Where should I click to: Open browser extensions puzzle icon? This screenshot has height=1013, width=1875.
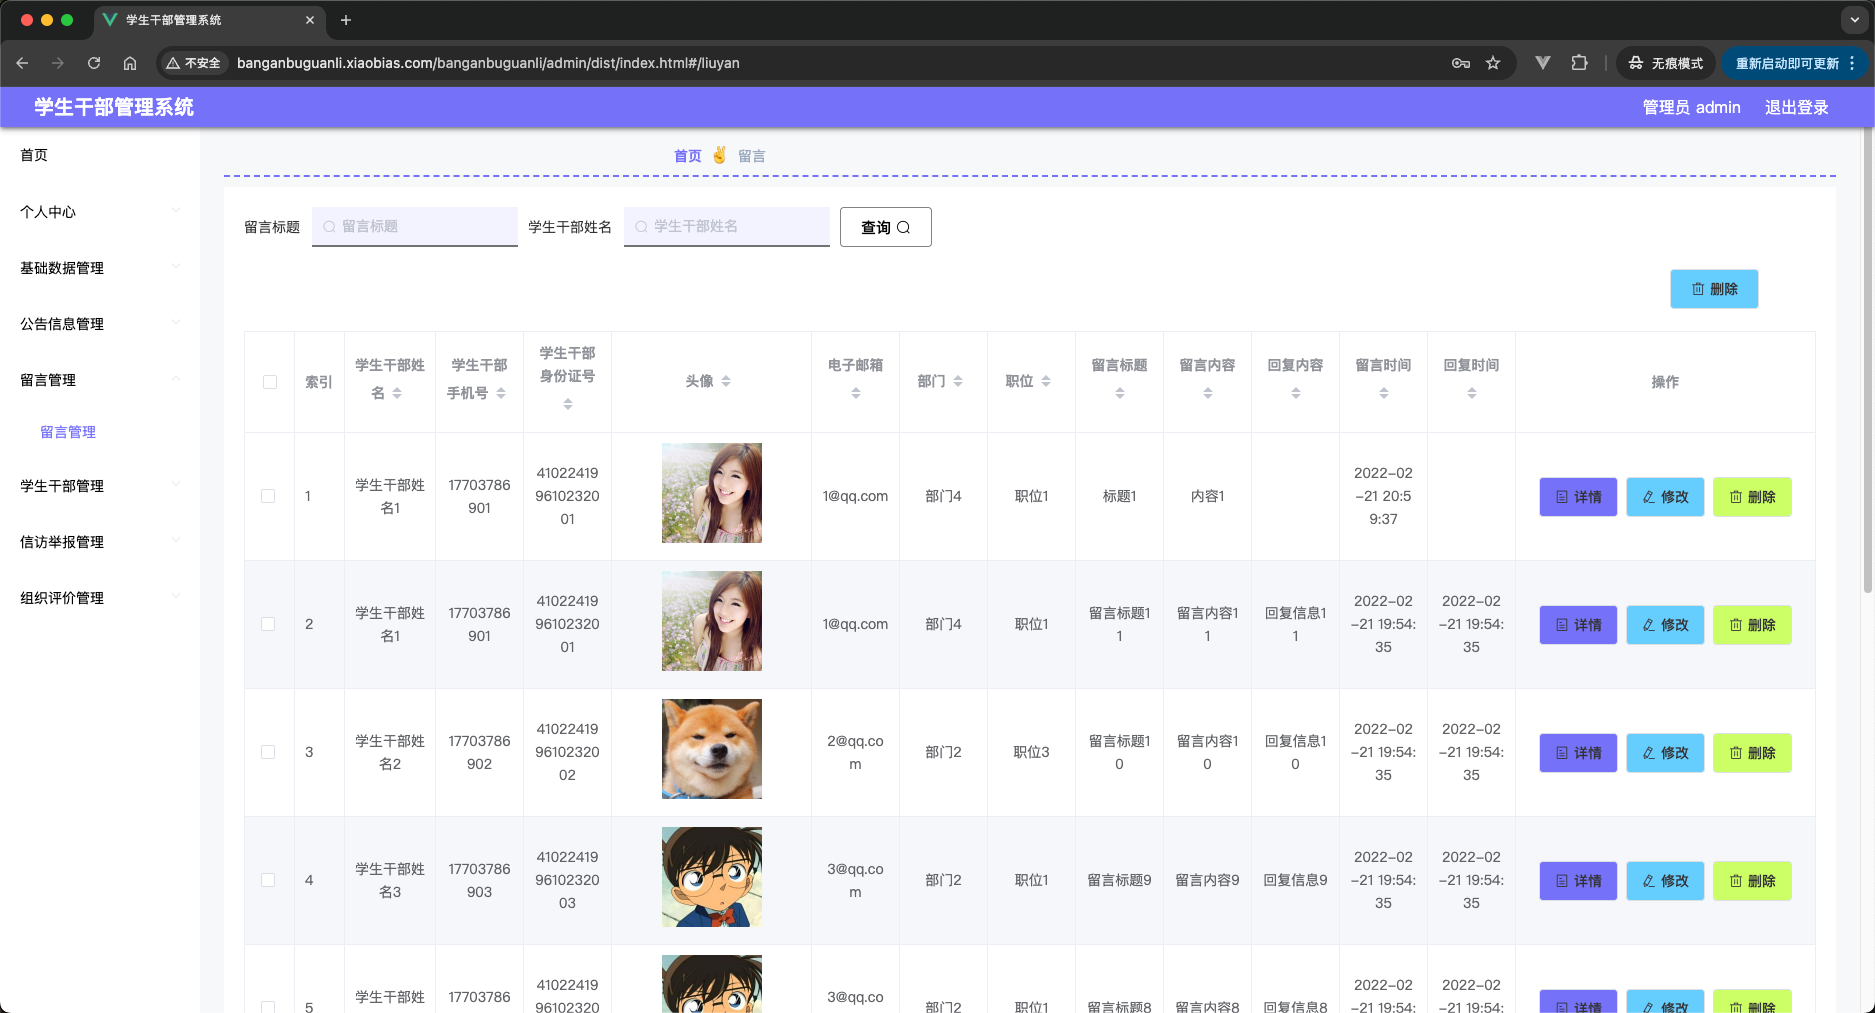point(1580,63)
